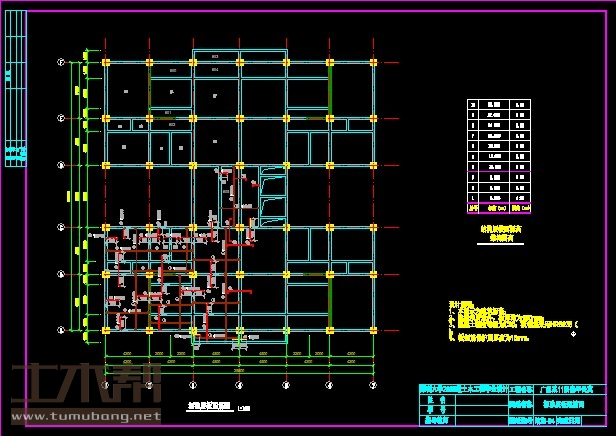Click the bottom-left axis bubble below plan
Viewport: 616px width, 436px height.
point(104,384)
